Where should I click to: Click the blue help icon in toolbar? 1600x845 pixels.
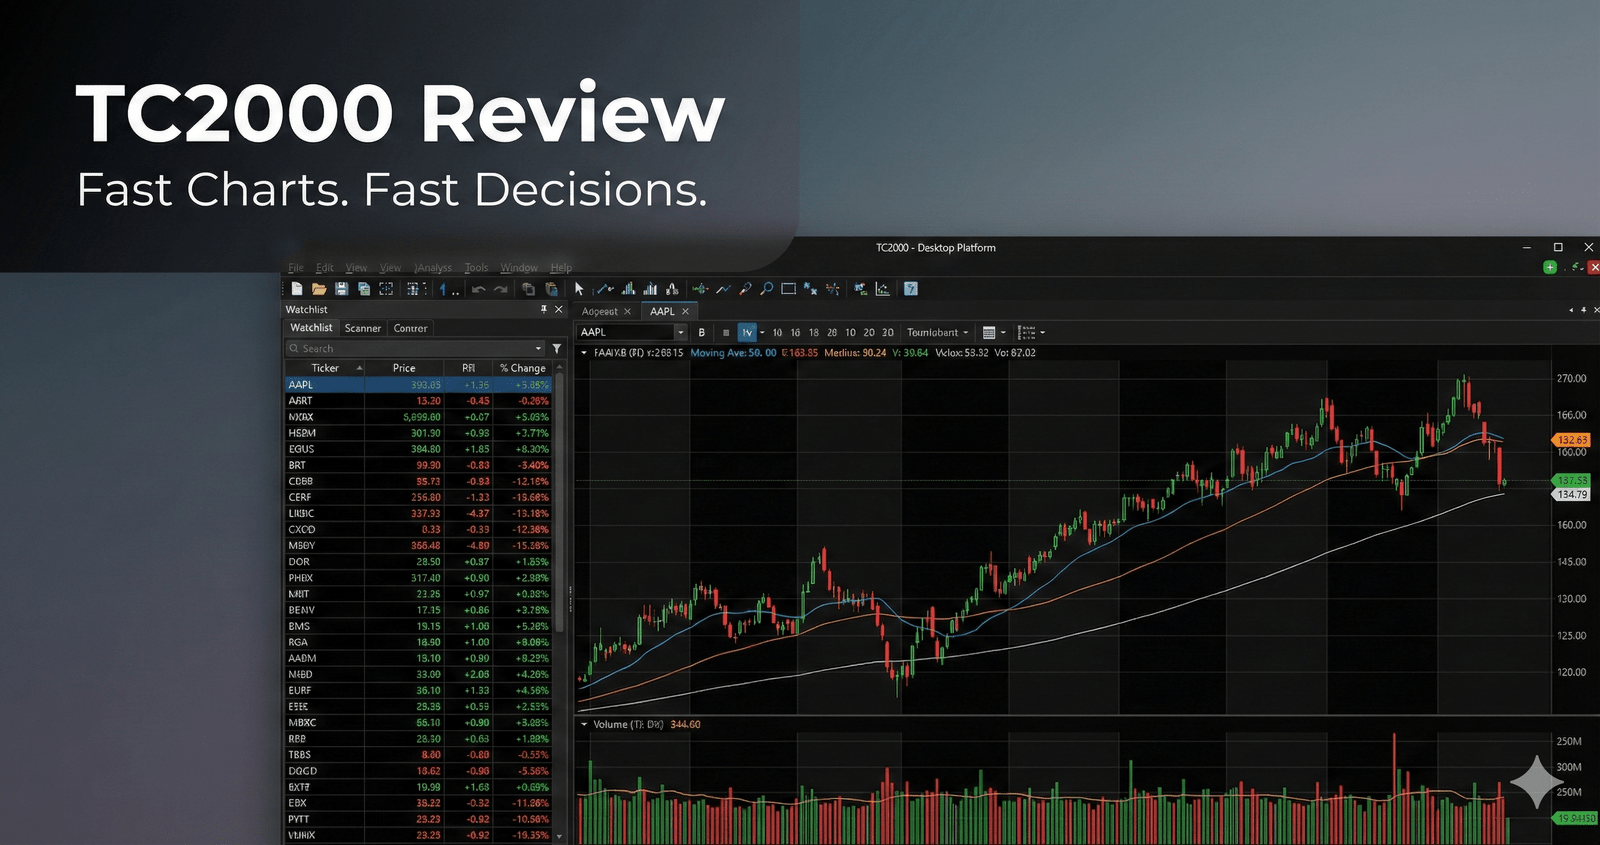coord(910,289)
